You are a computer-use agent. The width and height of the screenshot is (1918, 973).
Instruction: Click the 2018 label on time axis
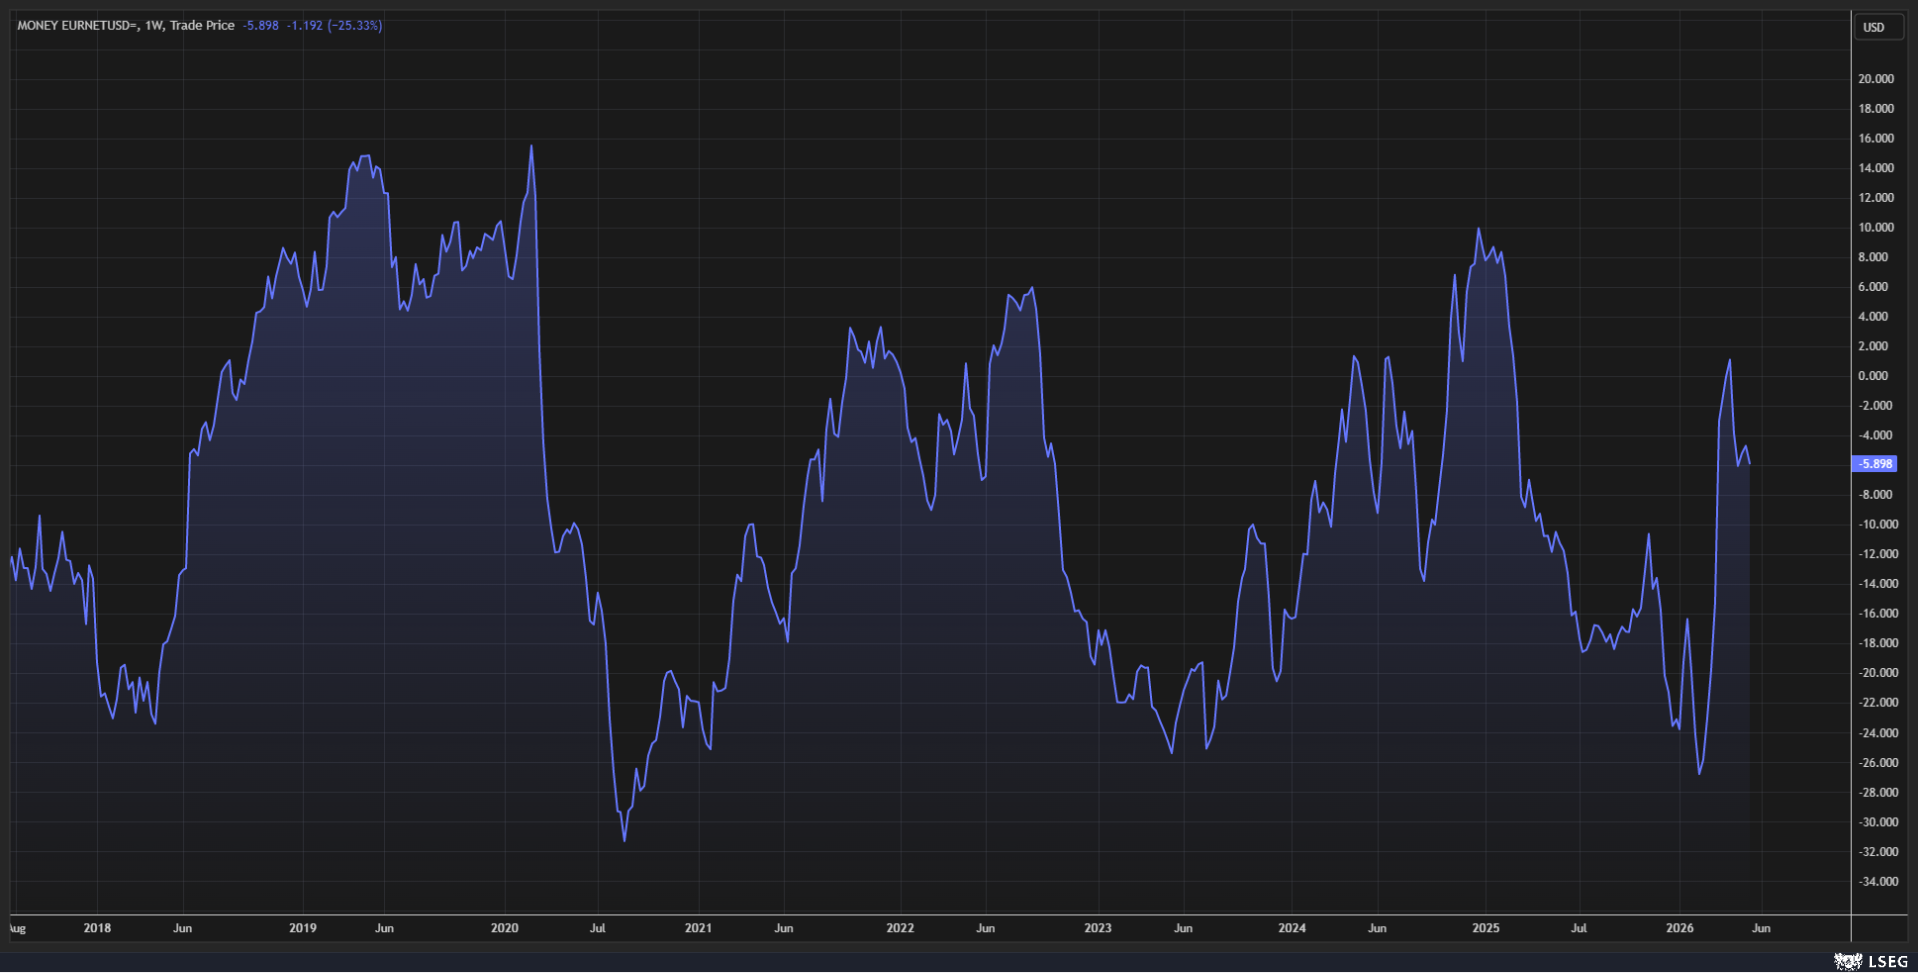(x=97, y=928)
